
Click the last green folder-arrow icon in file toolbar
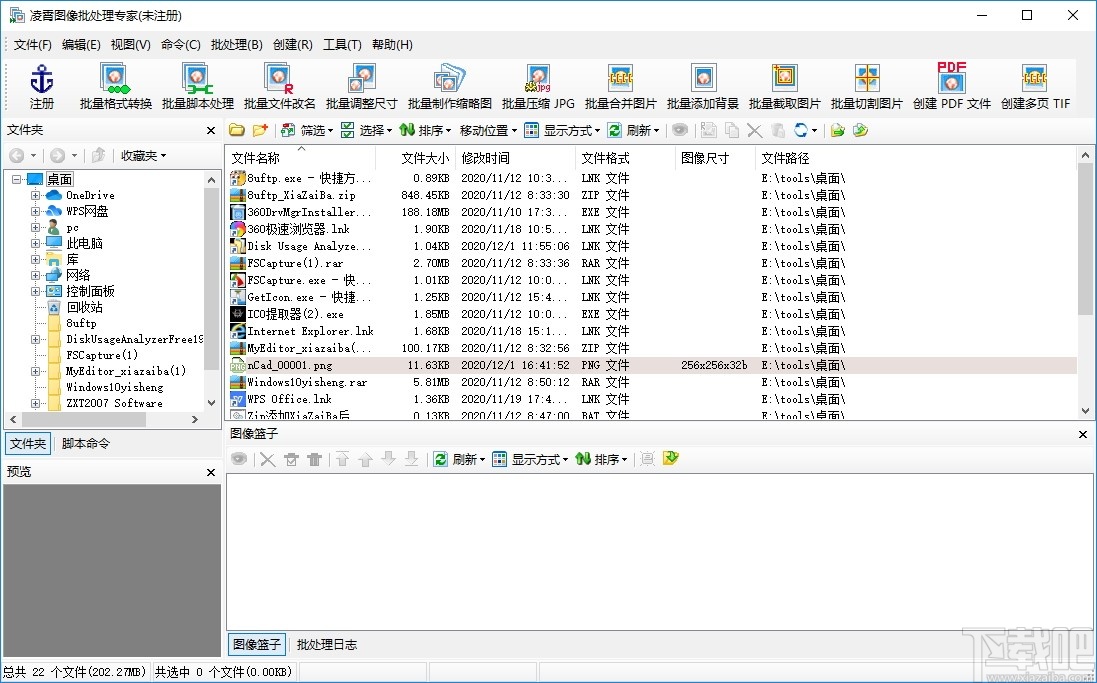861,130
